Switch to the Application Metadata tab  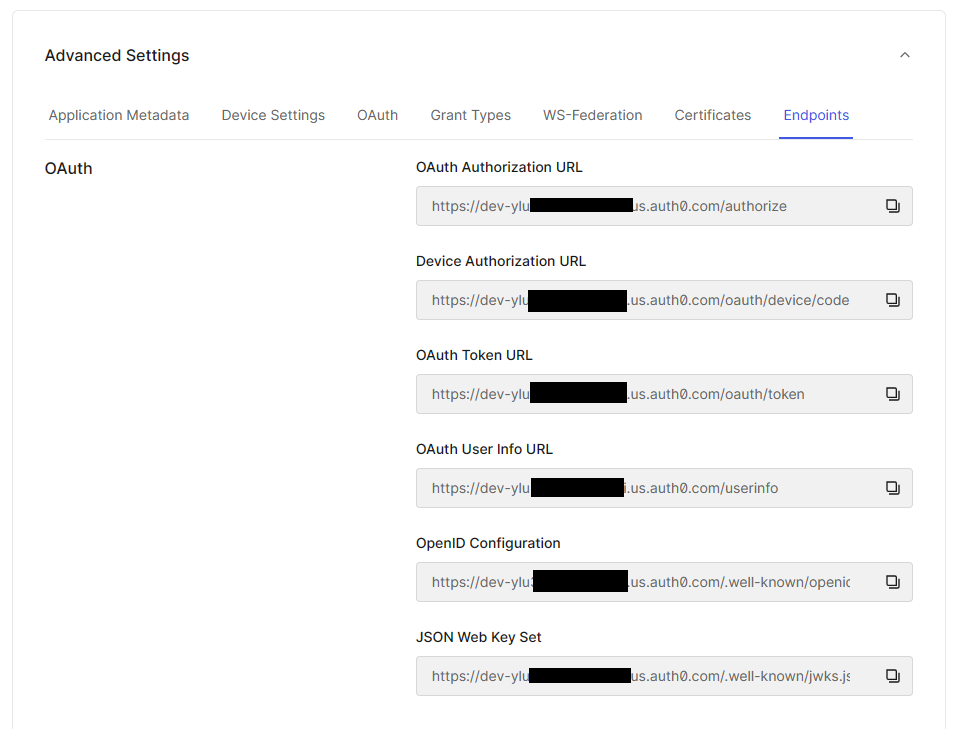click(x=118, y=115)
